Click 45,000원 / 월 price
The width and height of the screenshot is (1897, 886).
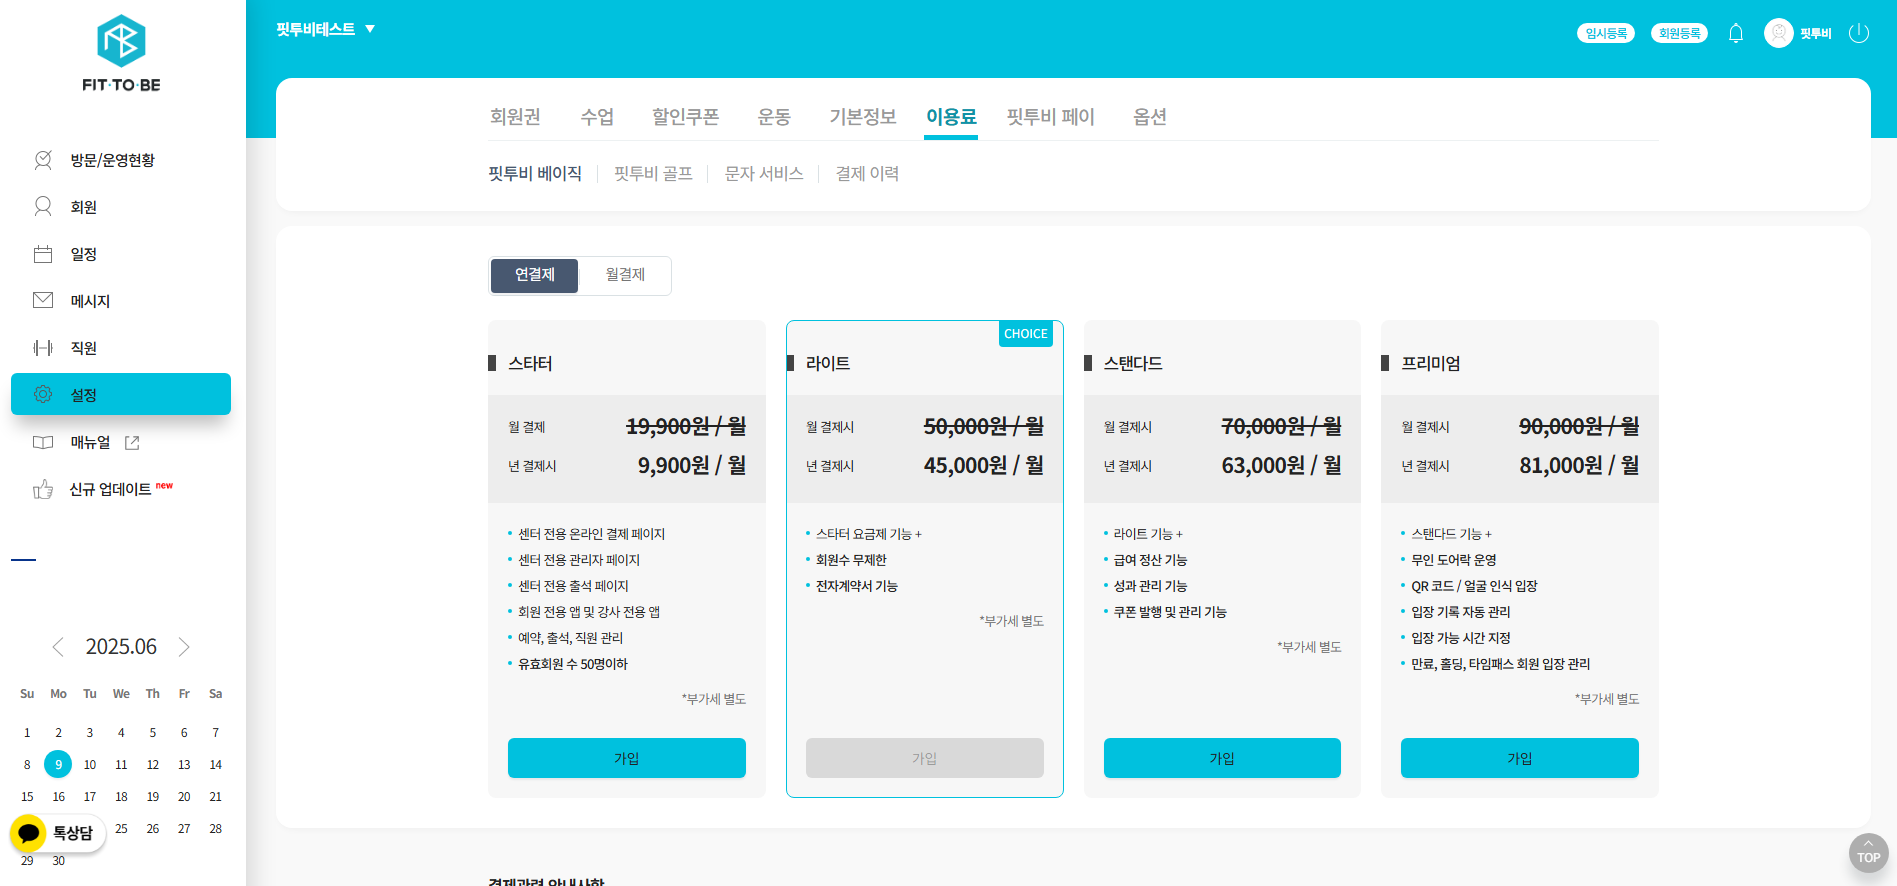coord(984,465)
